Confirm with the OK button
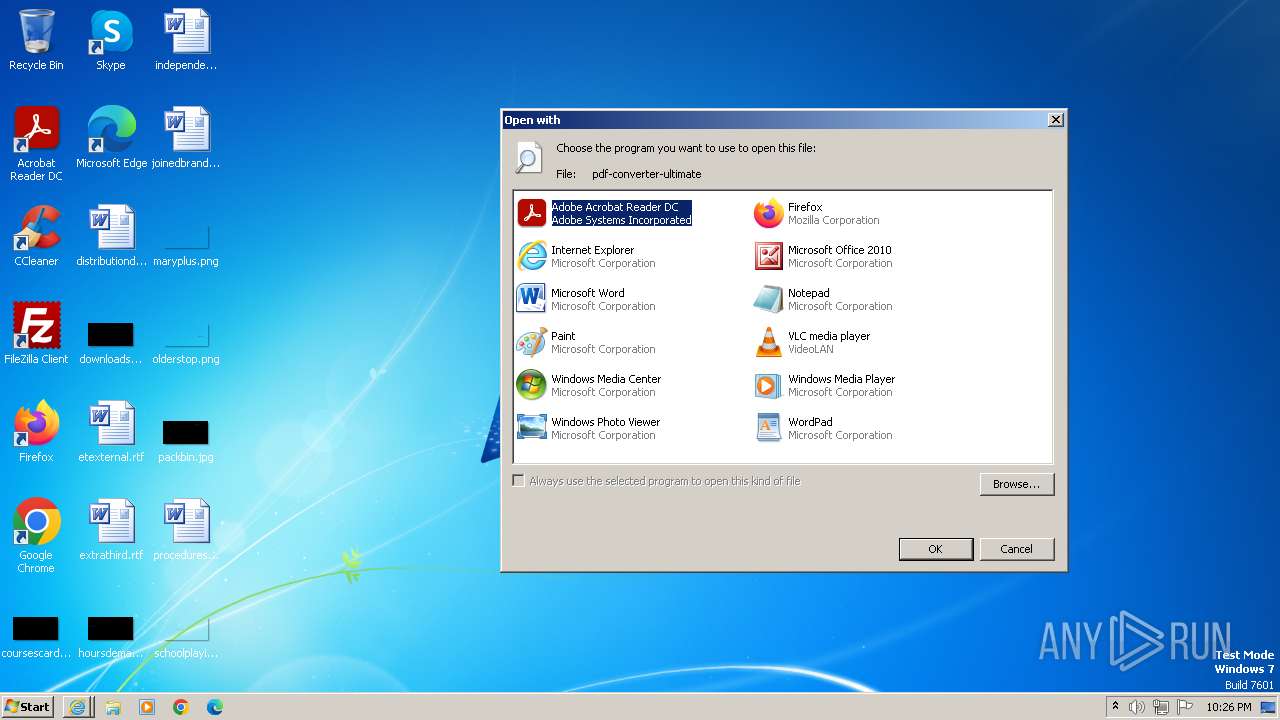The height and width of the screenshot is (720, 1280). click(935, 549)
